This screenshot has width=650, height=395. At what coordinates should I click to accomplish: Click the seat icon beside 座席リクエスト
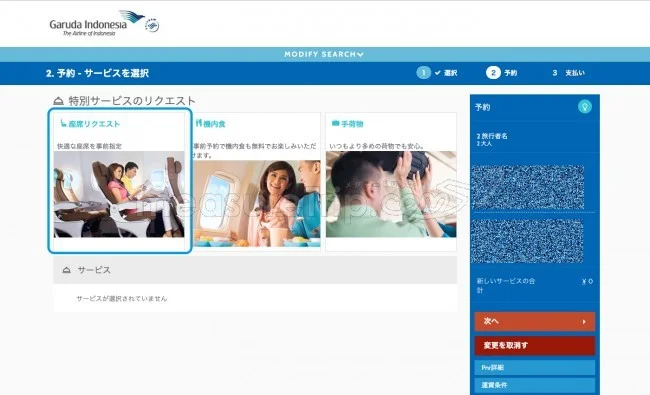point(63,123)
